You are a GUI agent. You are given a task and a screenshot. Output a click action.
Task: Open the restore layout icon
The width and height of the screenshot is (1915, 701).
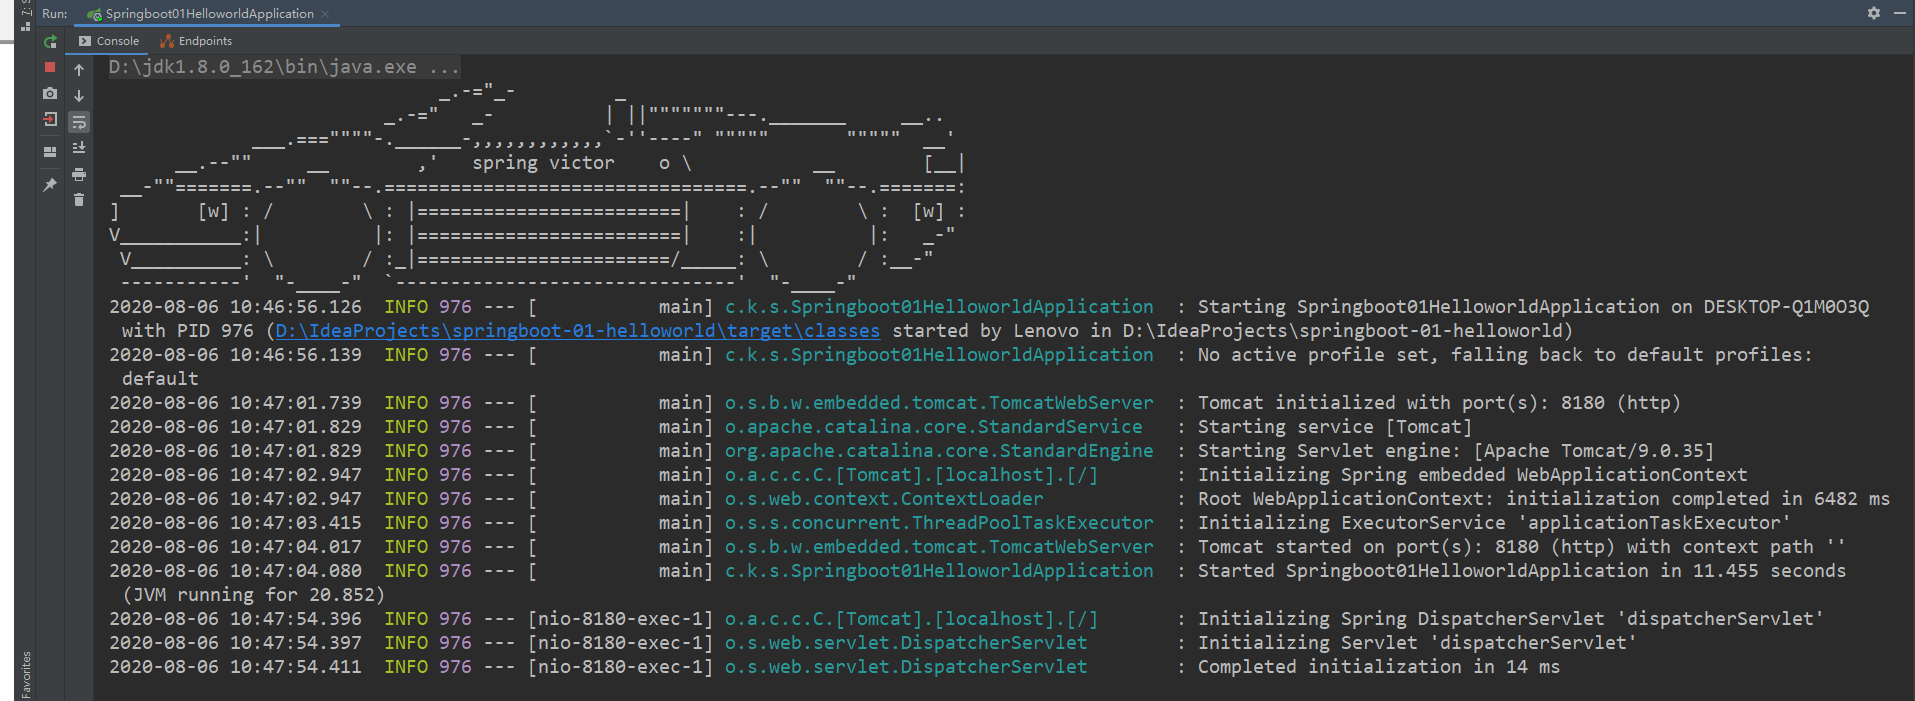(50, 152)
